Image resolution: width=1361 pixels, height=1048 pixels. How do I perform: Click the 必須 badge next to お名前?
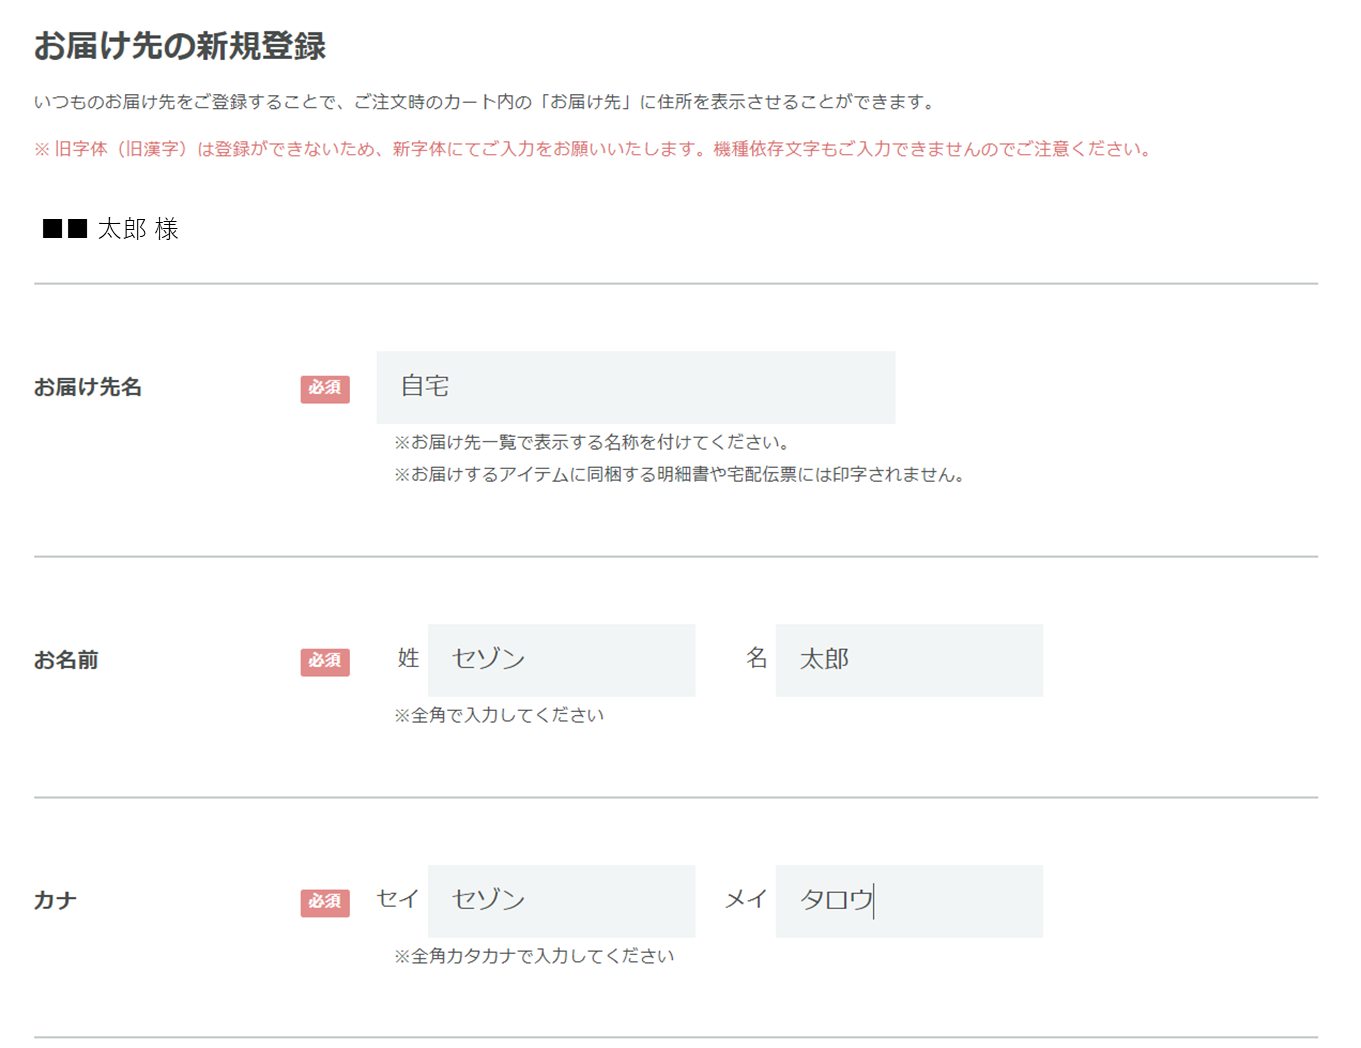coord(325,662)
